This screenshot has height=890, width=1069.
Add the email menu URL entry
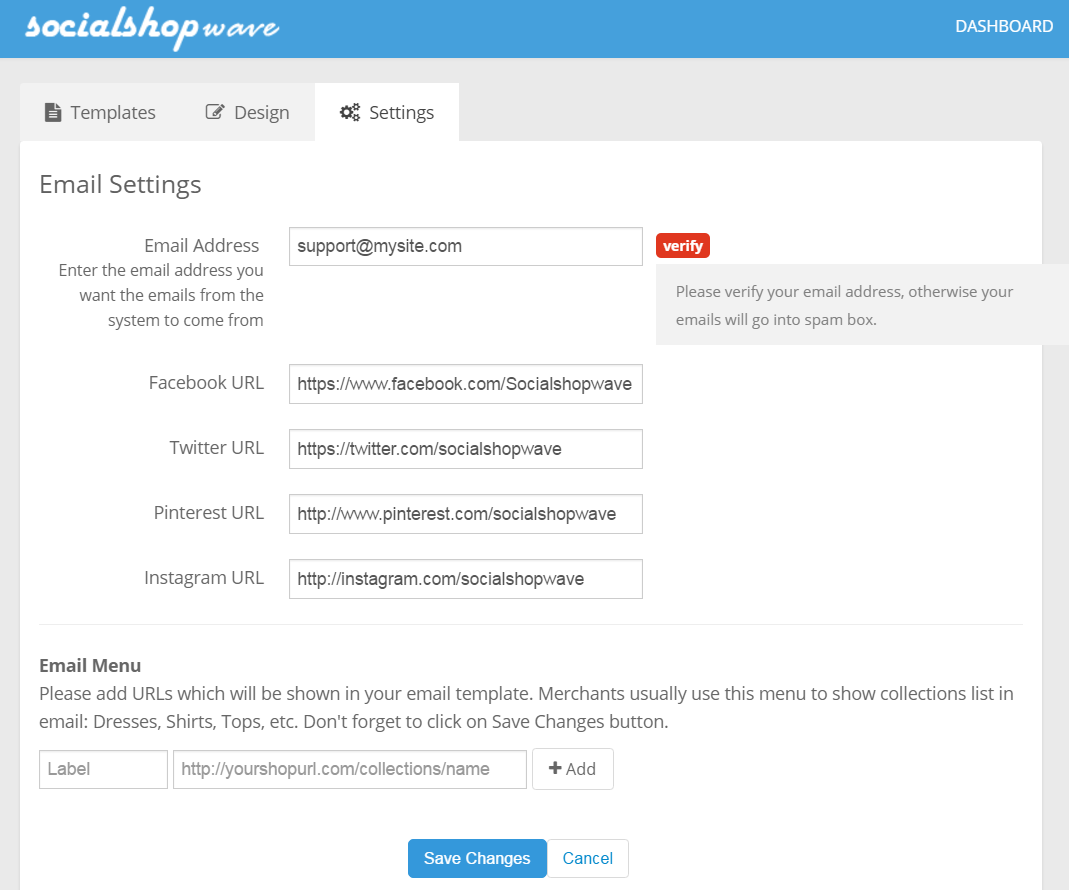click(x=573, y=769)
